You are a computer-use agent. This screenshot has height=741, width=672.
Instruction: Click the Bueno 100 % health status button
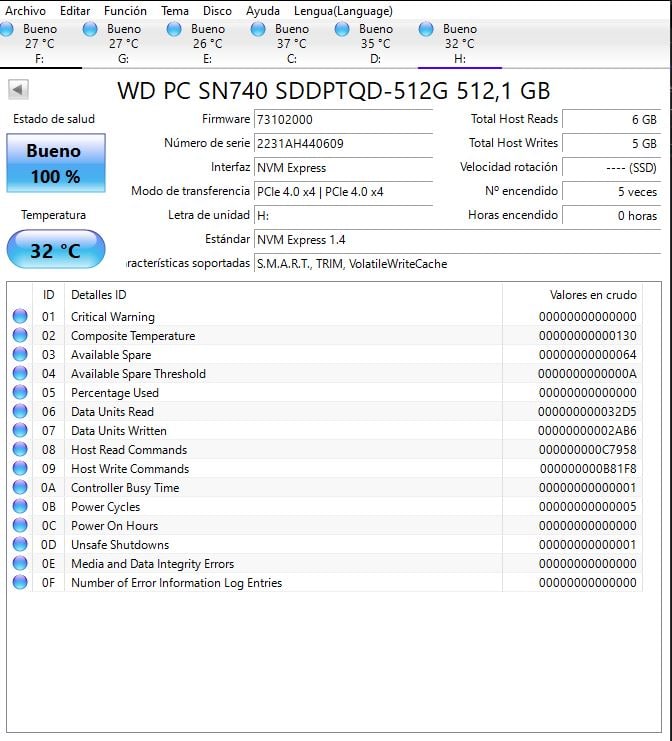pyautogui.click(x=56, y=163)
